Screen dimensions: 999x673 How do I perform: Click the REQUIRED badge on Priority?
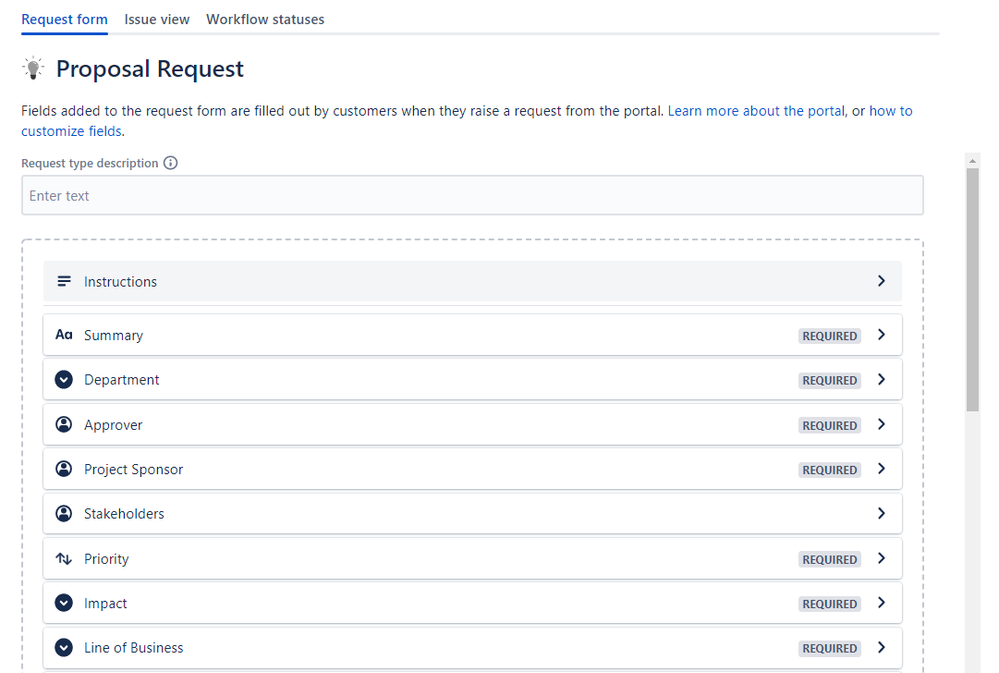(829, 559)
